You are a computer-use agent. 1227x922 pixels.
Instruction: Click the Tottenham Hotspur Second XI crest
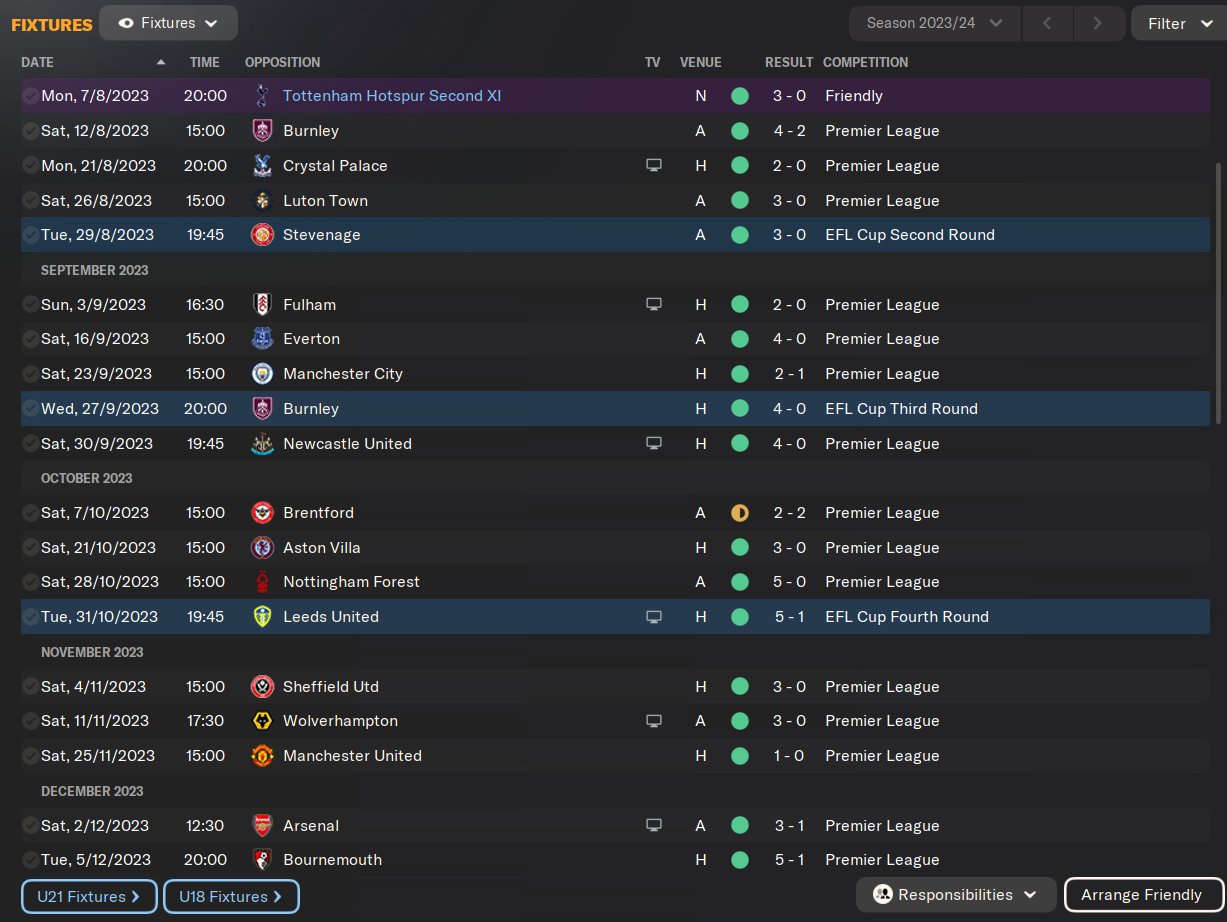tap(262, 96)
